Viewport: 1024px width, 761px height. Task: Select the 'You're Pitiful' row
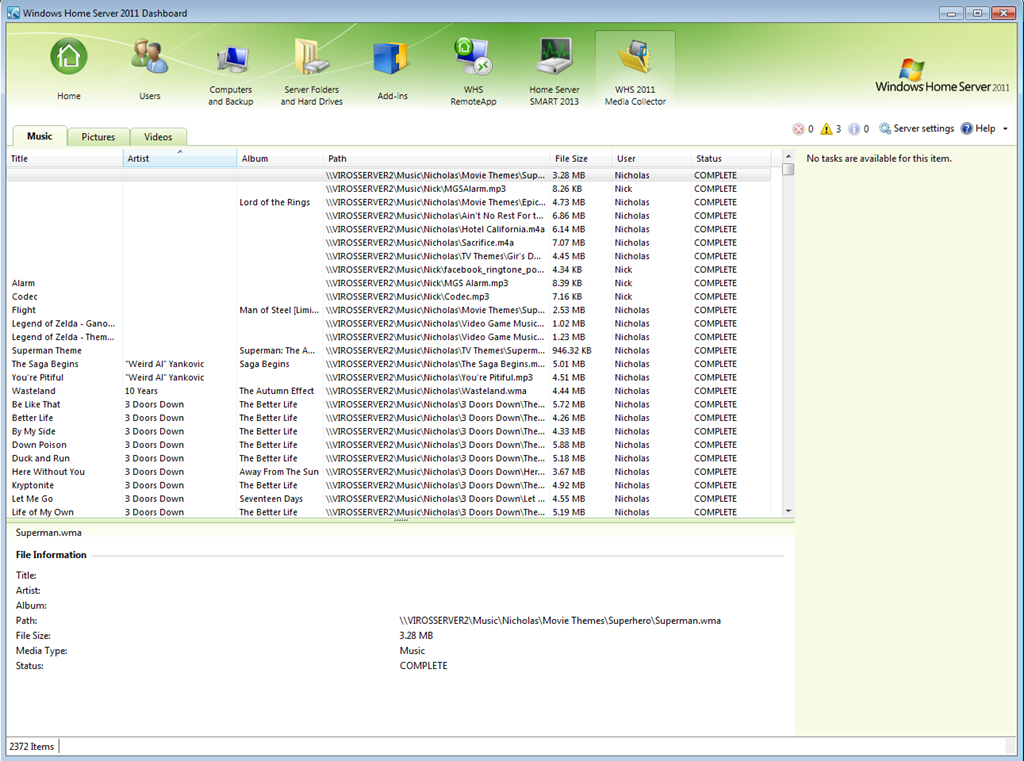tap(389, 378)
